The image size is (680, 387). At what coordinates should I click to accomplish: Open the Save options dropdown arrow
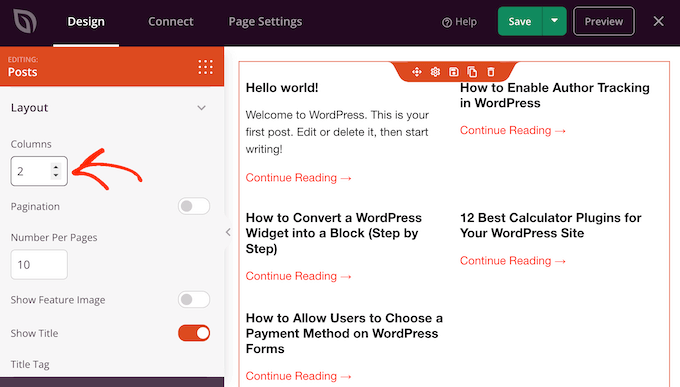click(554, 21)
